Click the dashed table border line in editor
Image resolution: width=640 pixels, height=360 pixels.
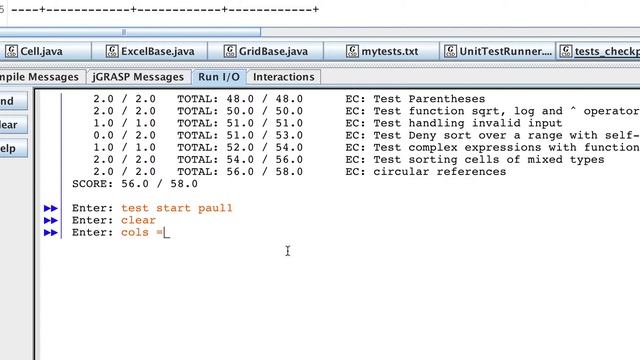click(x=165, y=9)
